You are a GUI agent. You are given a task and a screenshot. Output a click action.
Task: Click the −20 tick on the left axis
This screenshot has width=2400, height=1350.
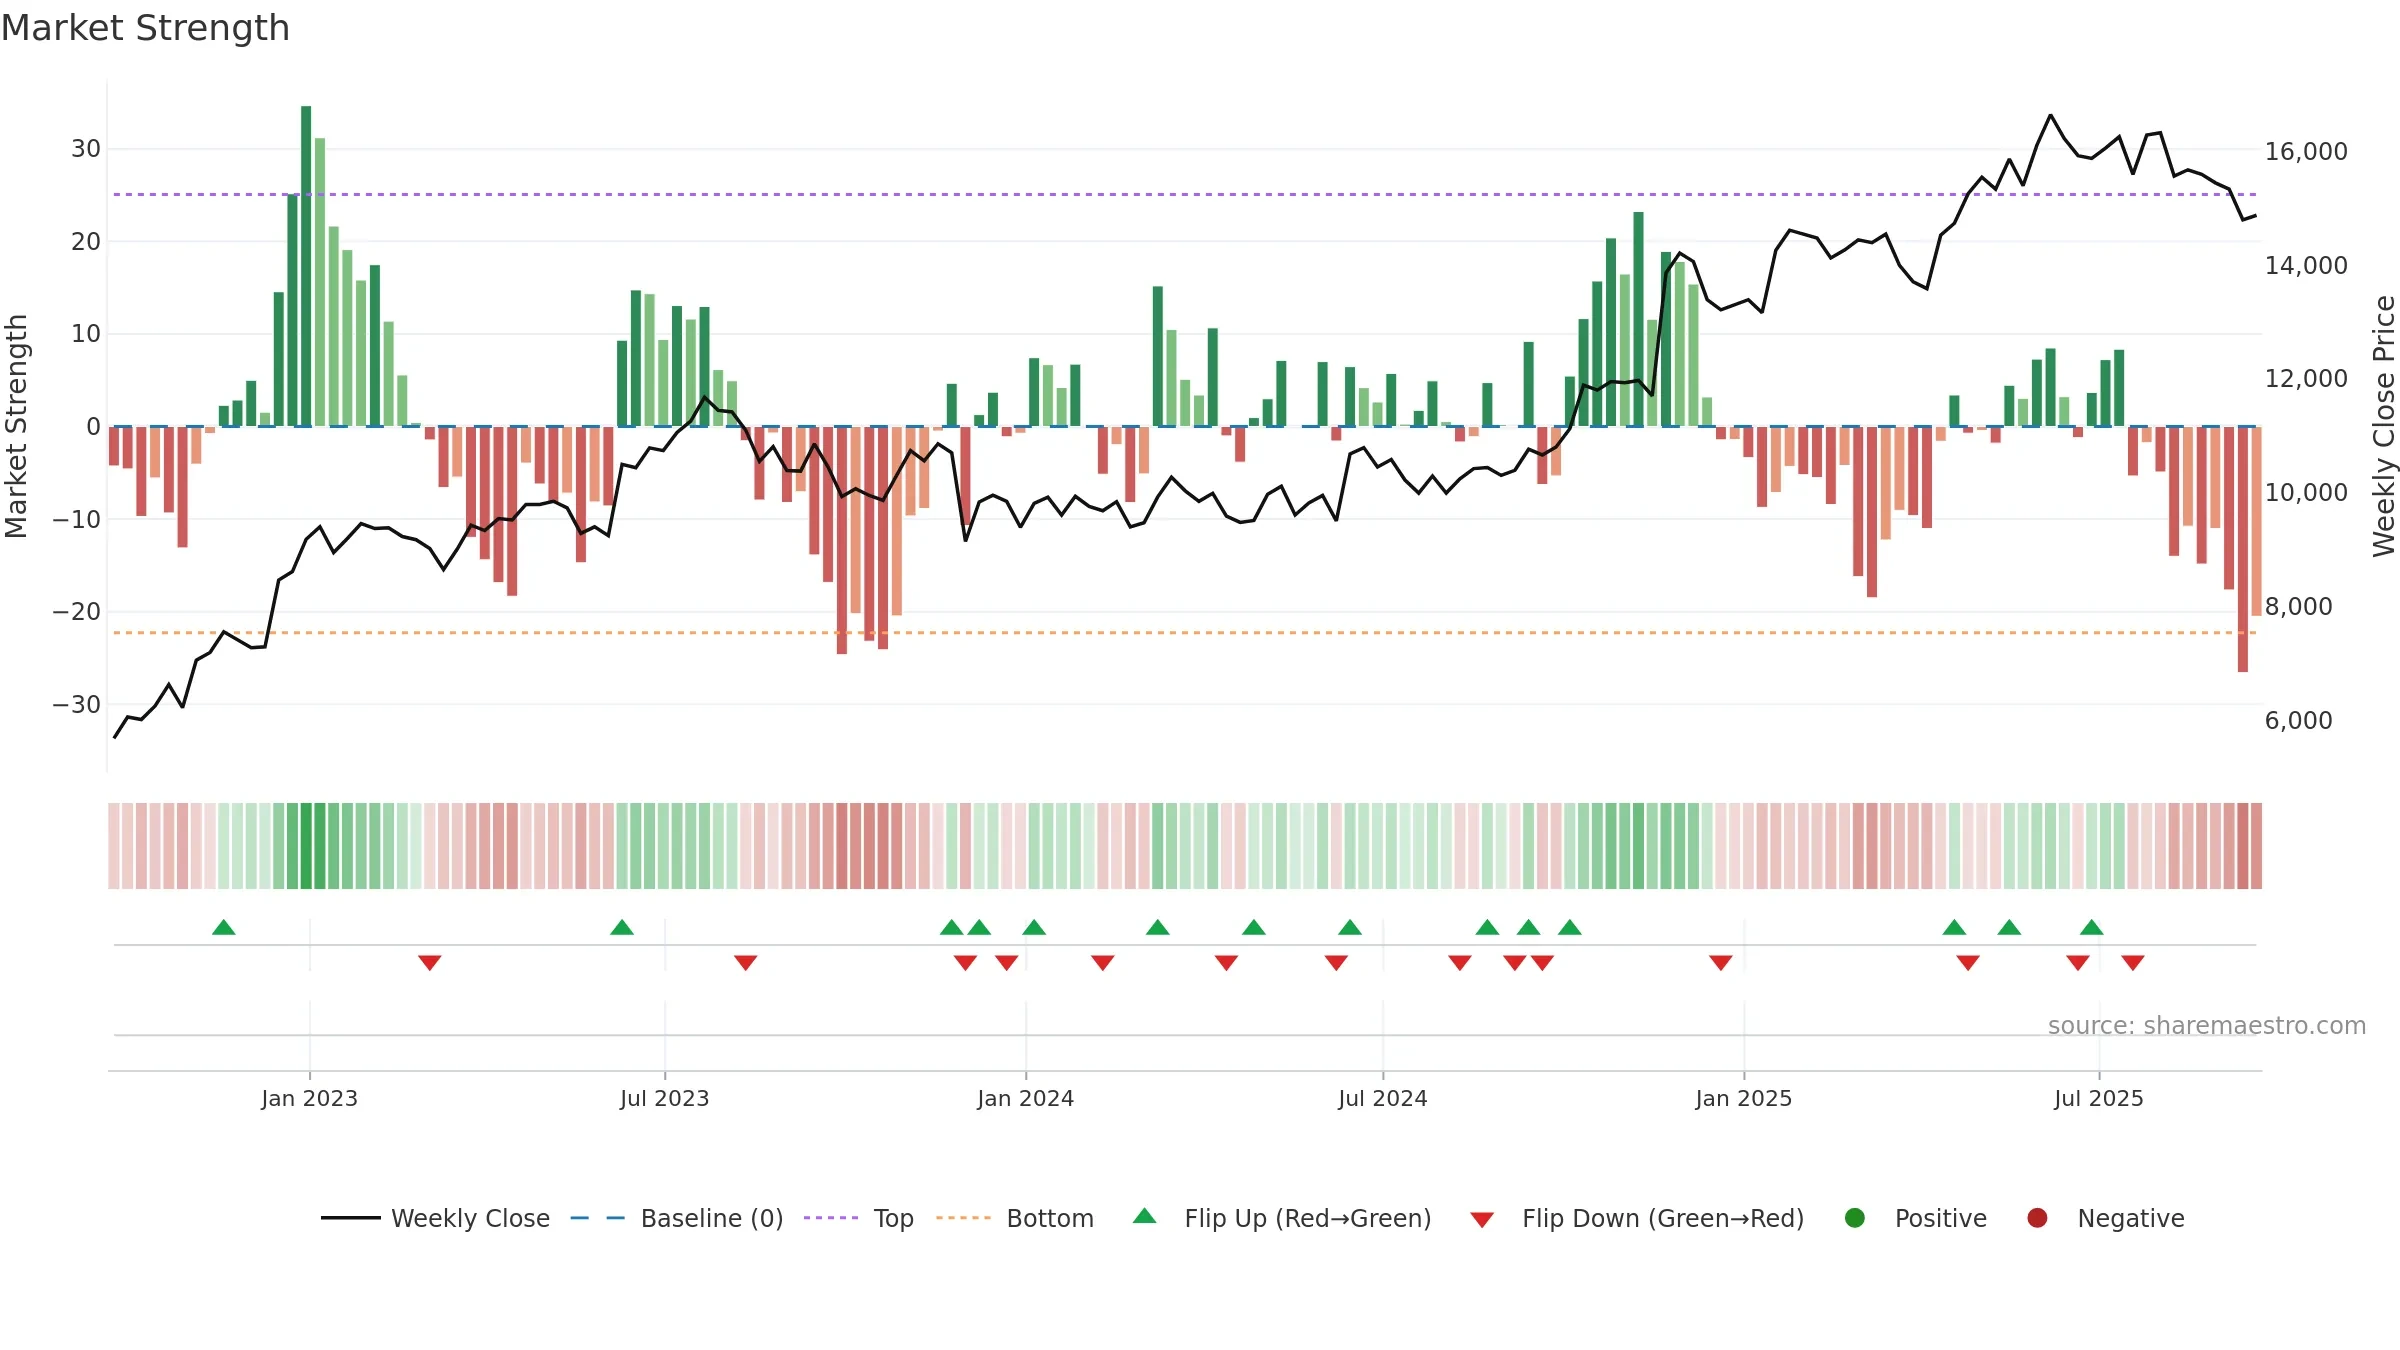tap(77, 611)
